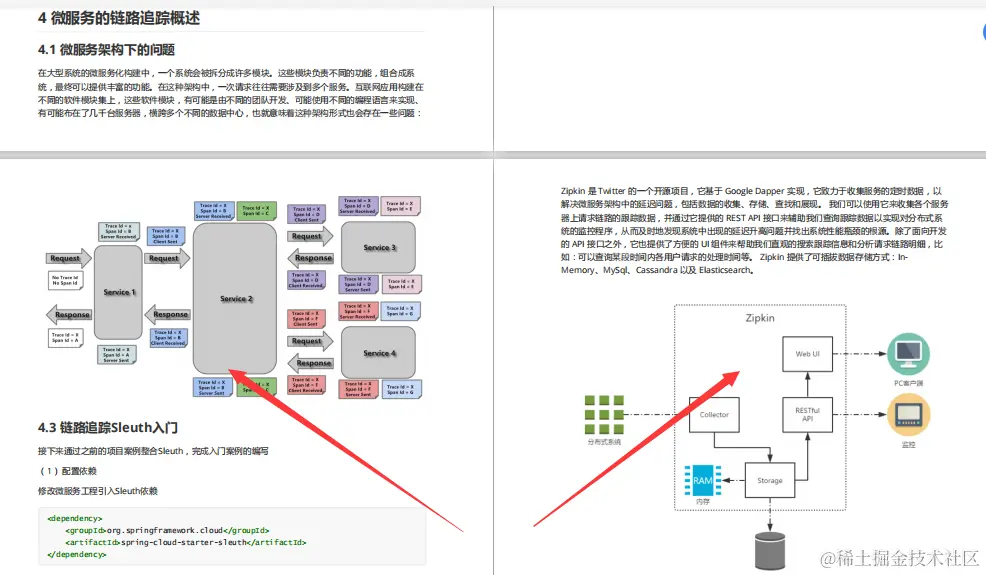Viewport: 986px width, 575px height.
Task: Click the Service 4 box
Action: coord(379,353)
